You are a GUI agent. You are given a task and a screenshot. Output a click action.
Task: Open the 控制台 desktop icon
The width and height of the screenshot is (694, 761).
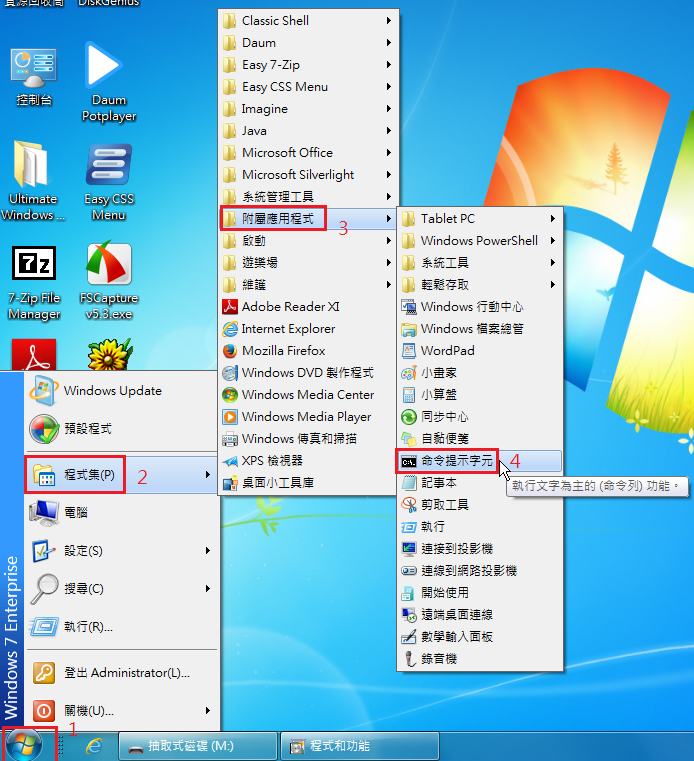pyautogui.click(x=33, y=77)
